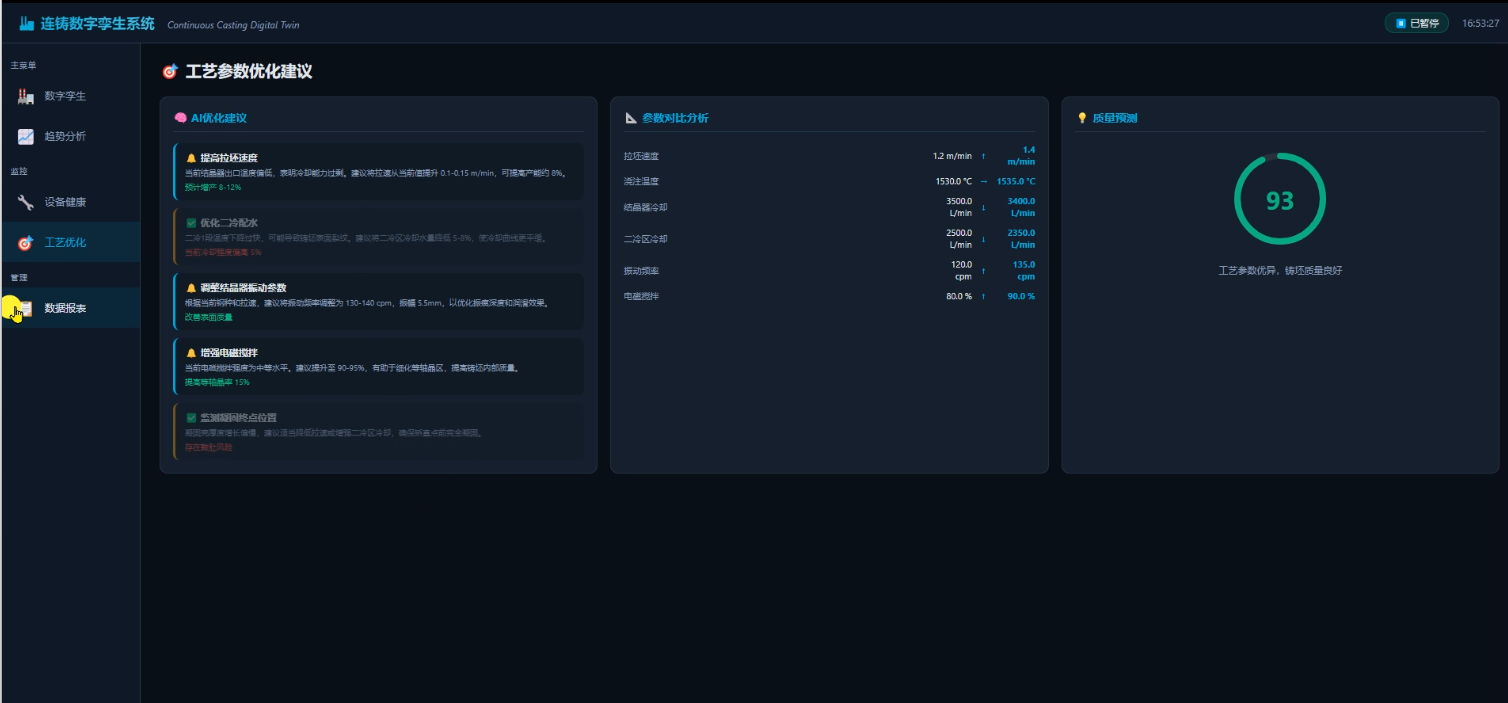The image size is (1508, 703).
Task: Click the 电磁搅拌 parameter label
Action: pos(641,297)
